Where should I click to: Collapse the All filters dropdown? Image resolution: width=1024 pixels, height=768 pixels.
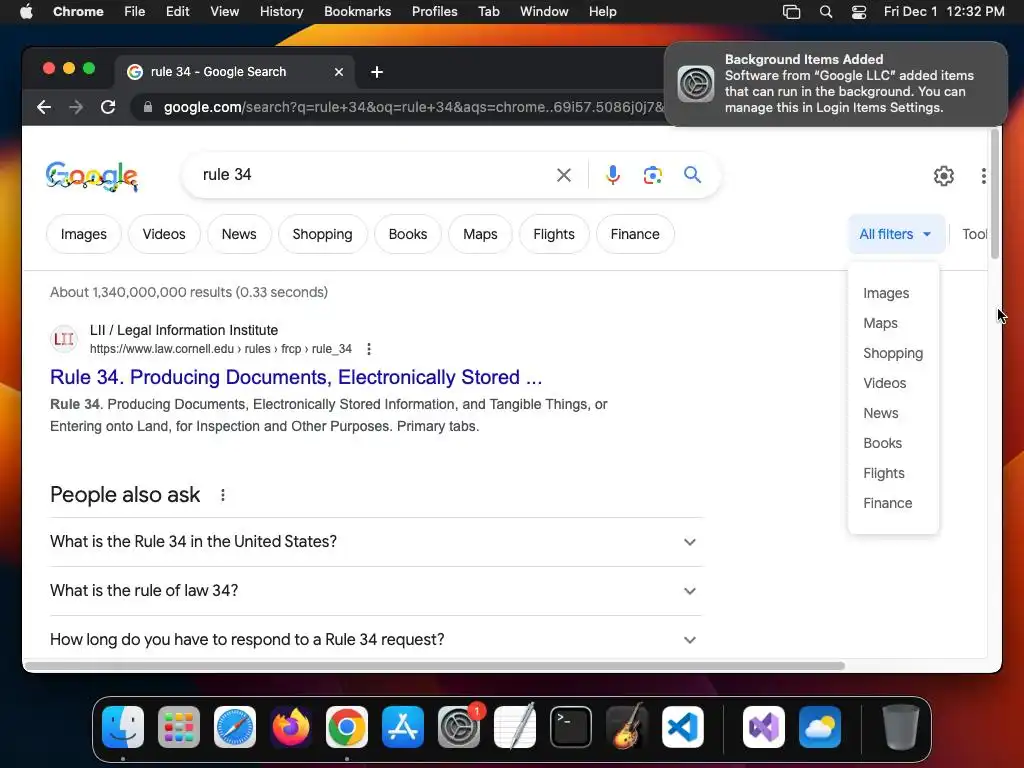pyautogui.click(x=896, y=234)
